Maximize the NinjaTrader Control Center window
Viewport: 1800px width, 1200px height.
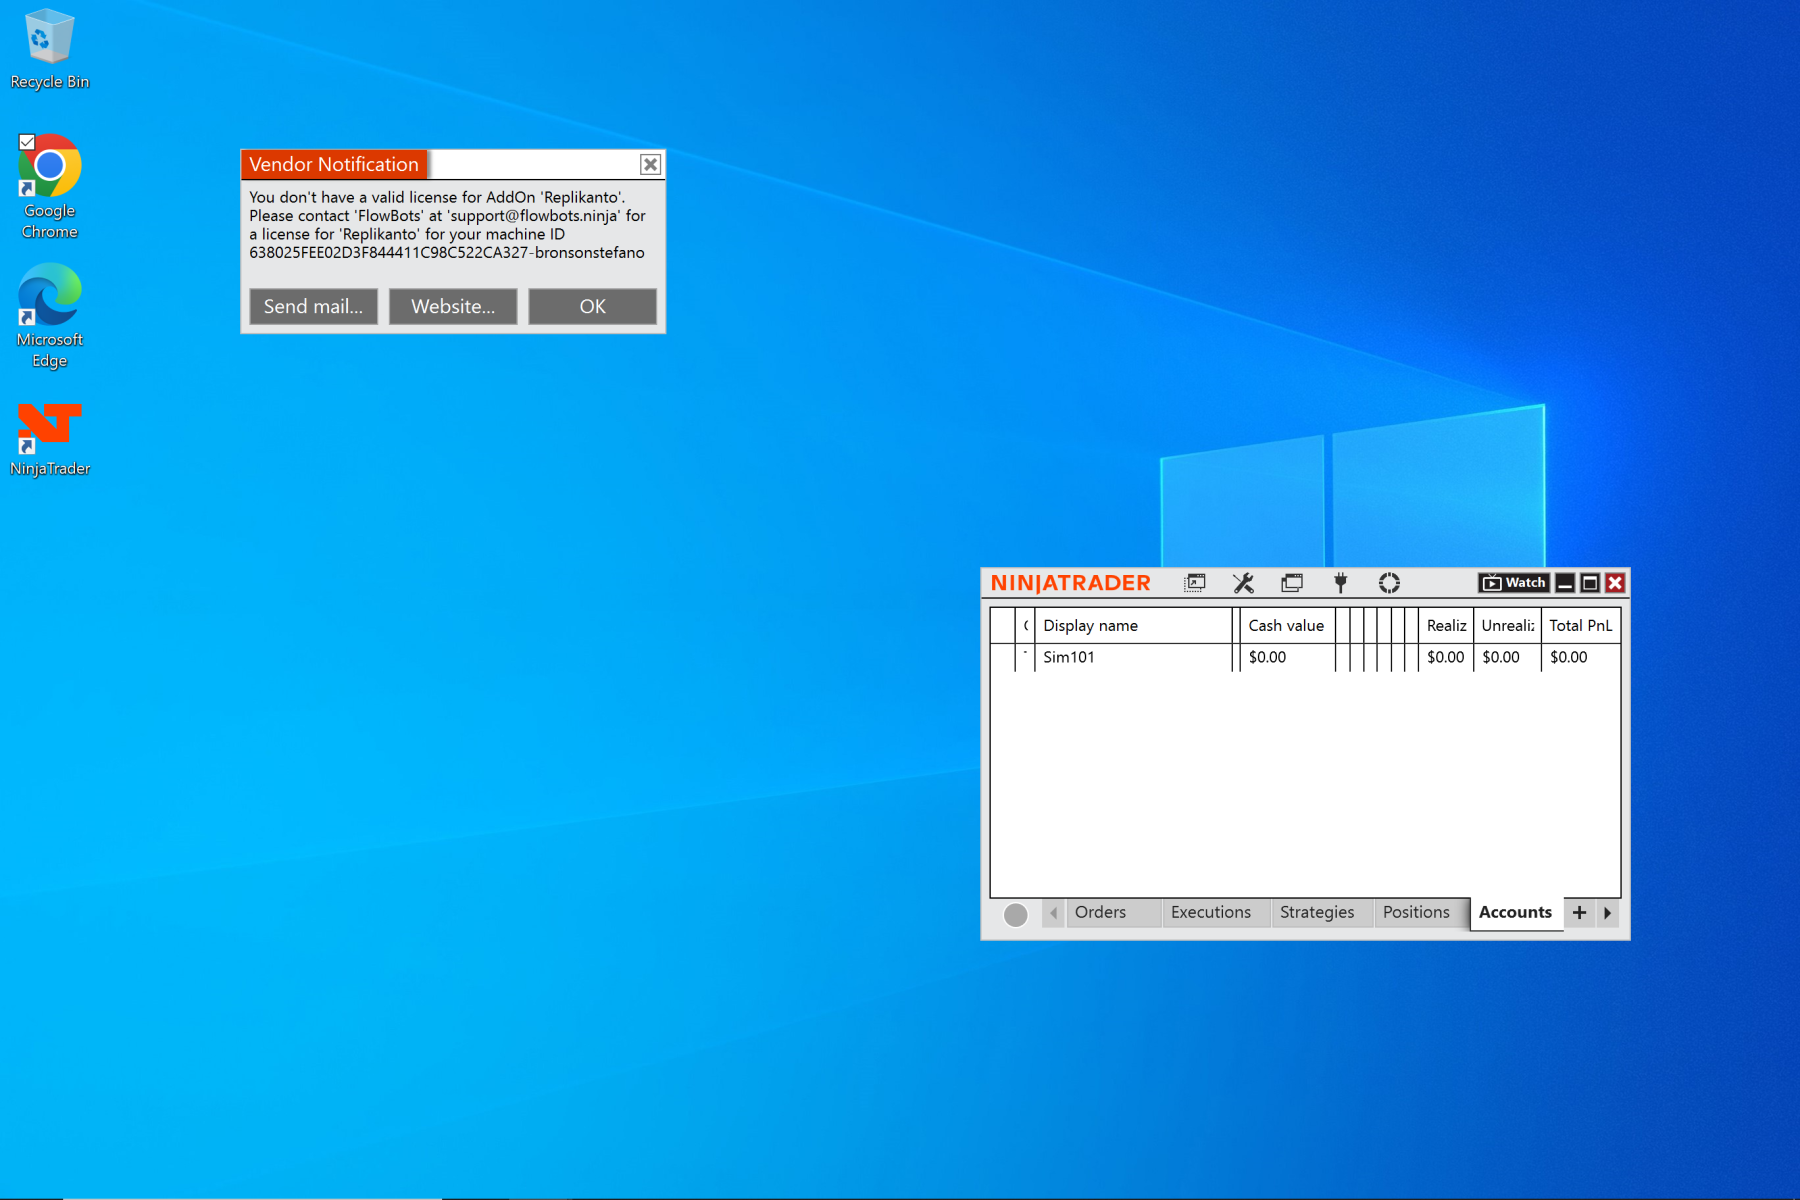tap(1590, 583)
